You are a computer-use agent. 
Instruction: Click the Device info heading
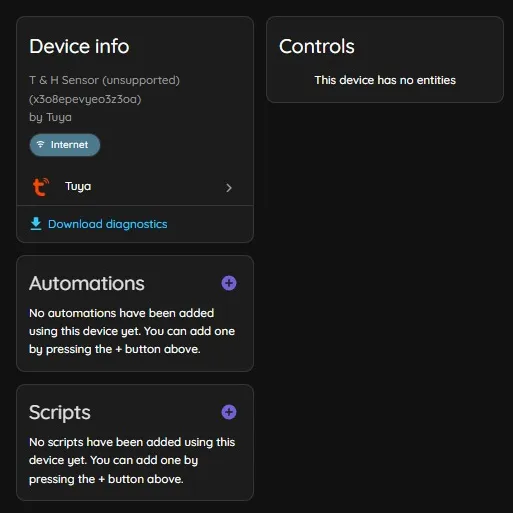(x=79, y=46)
